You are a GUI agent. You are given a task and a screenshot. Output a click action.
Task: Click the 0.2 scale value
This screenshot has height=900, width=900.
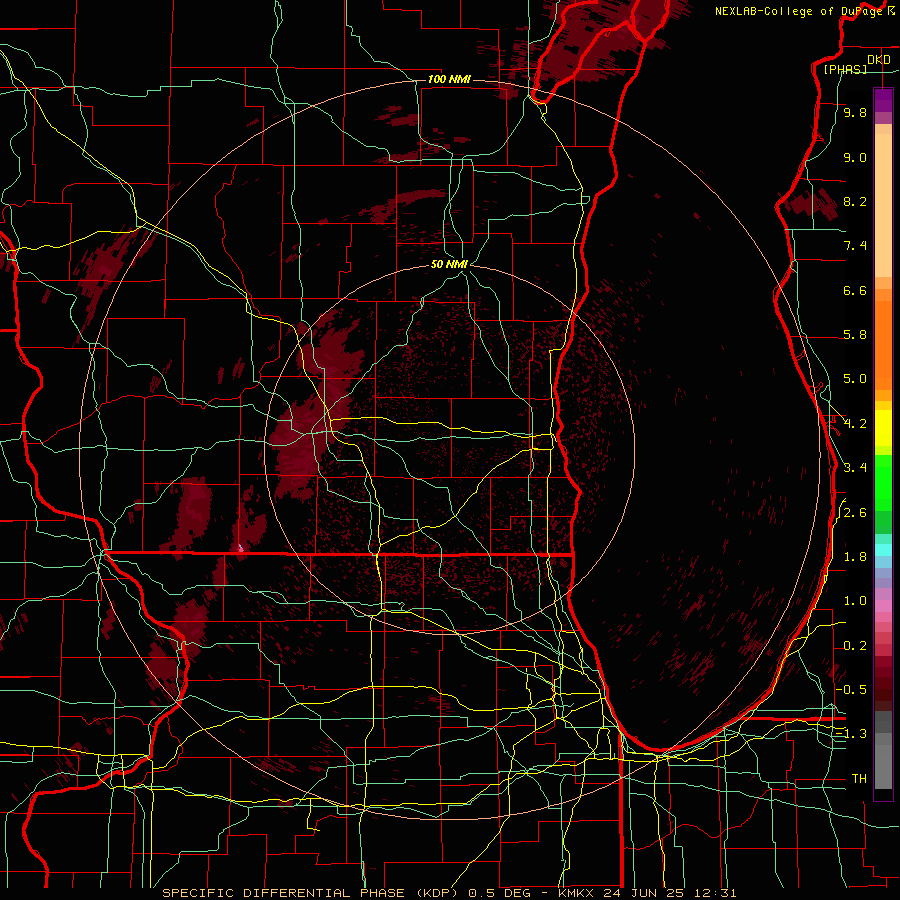point(855,646)
